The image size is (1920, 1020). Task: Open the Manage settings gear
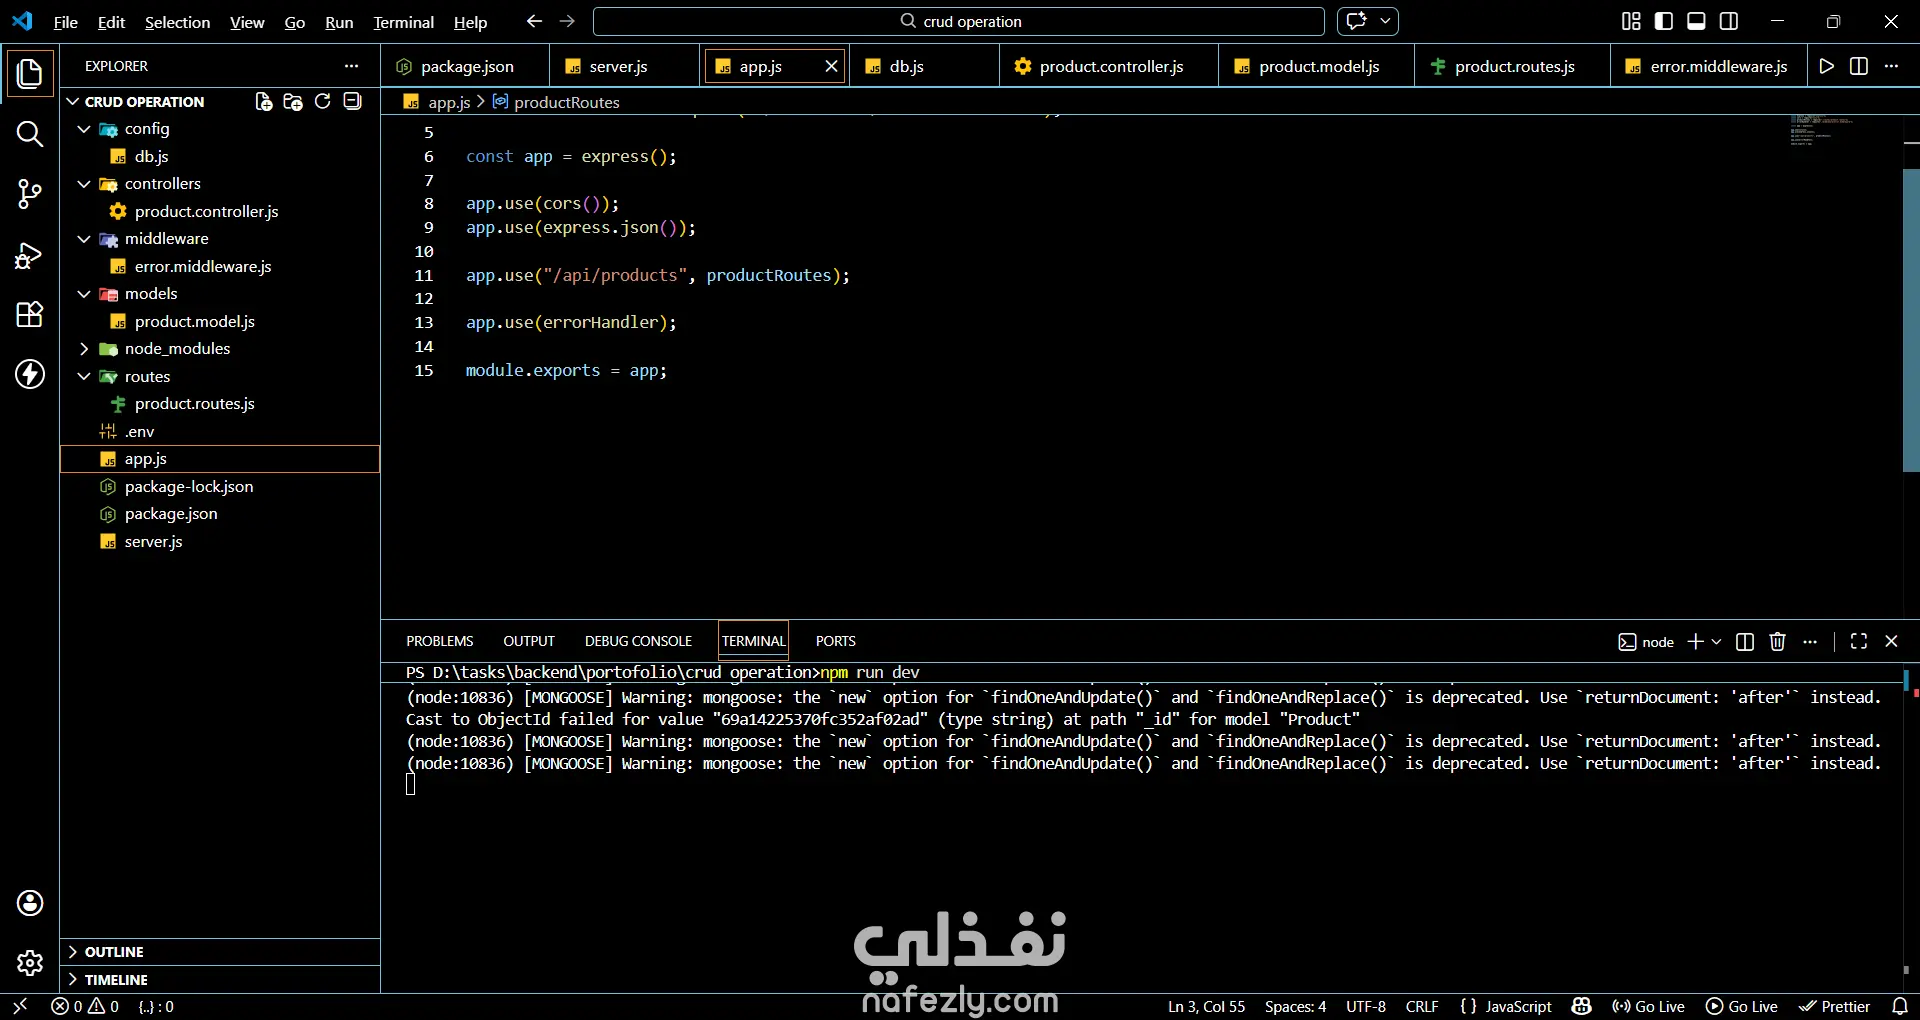point(30,963)
